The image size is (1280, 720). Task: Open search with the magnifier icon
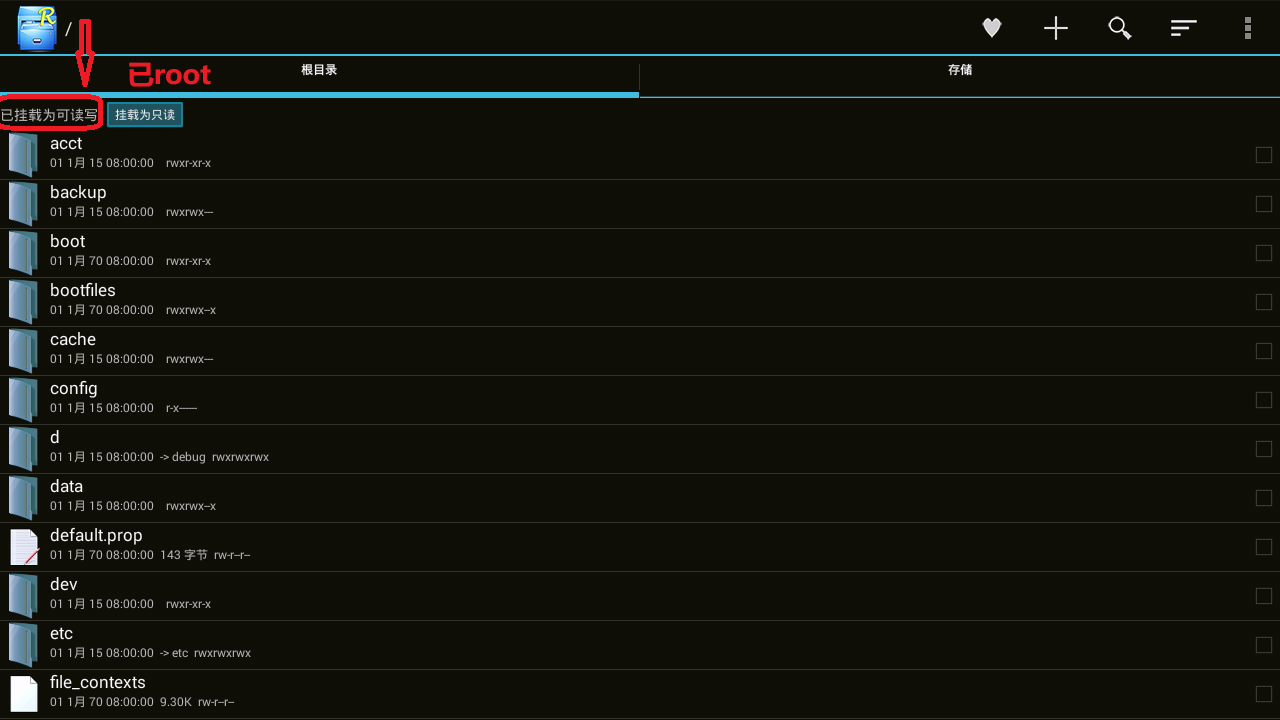point(1120,28)
